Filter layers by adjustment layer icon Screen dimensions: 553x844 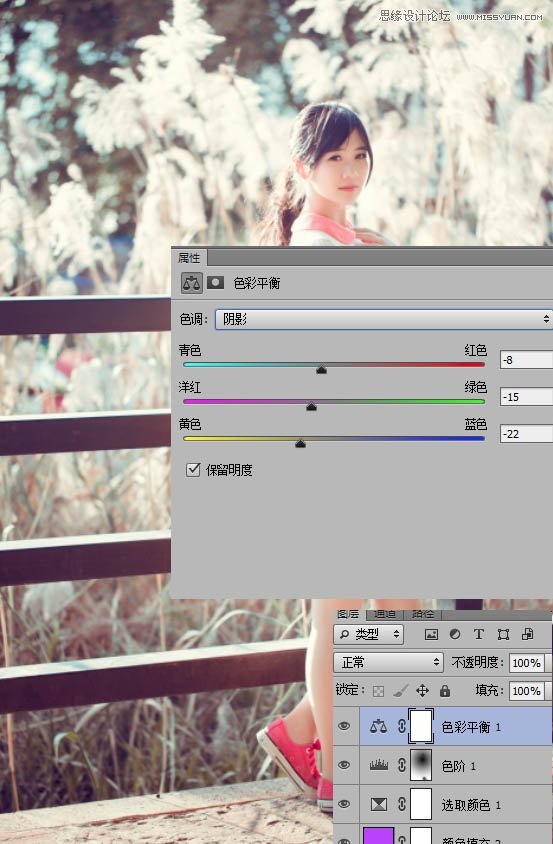[x=455, y=634]
